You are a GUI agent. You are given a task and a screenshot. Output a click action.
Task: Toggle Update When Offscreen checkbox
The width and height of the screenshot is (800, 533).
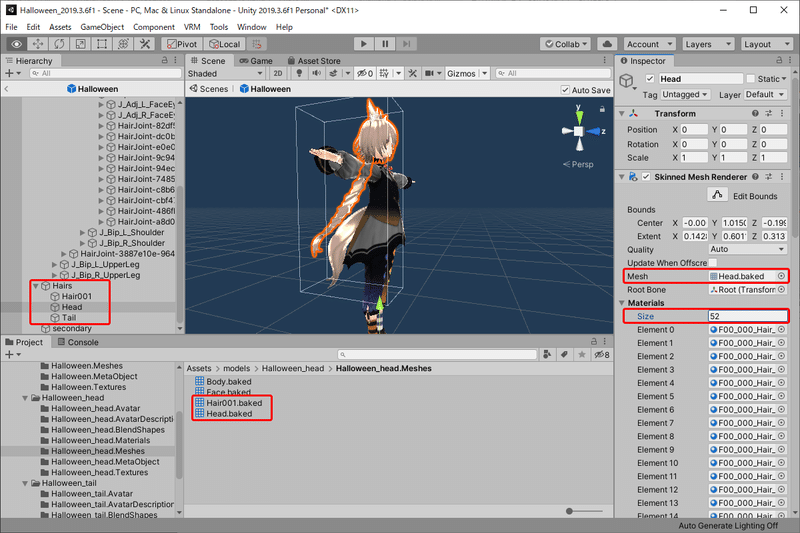pyautogui.click(x=713, y=263)
